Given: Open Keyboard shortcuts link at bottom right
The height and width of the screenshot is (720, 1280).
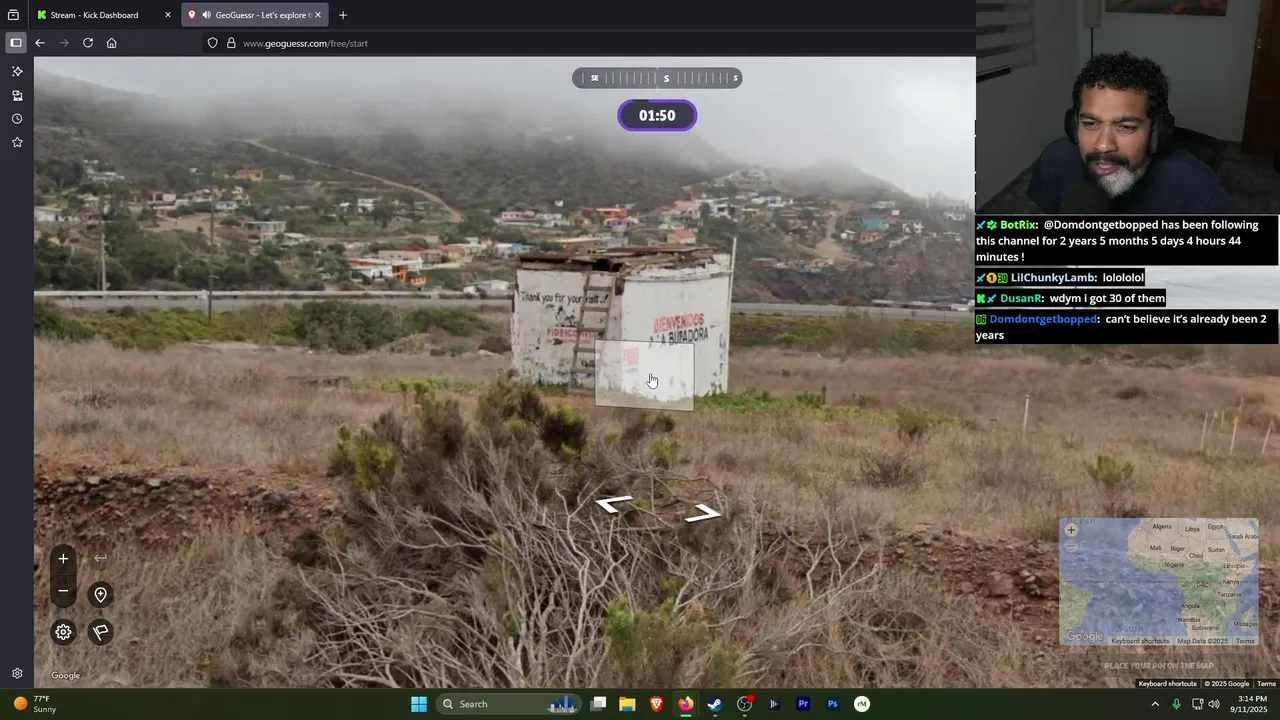Looking at the screenshot, I should pos(1167,684).
